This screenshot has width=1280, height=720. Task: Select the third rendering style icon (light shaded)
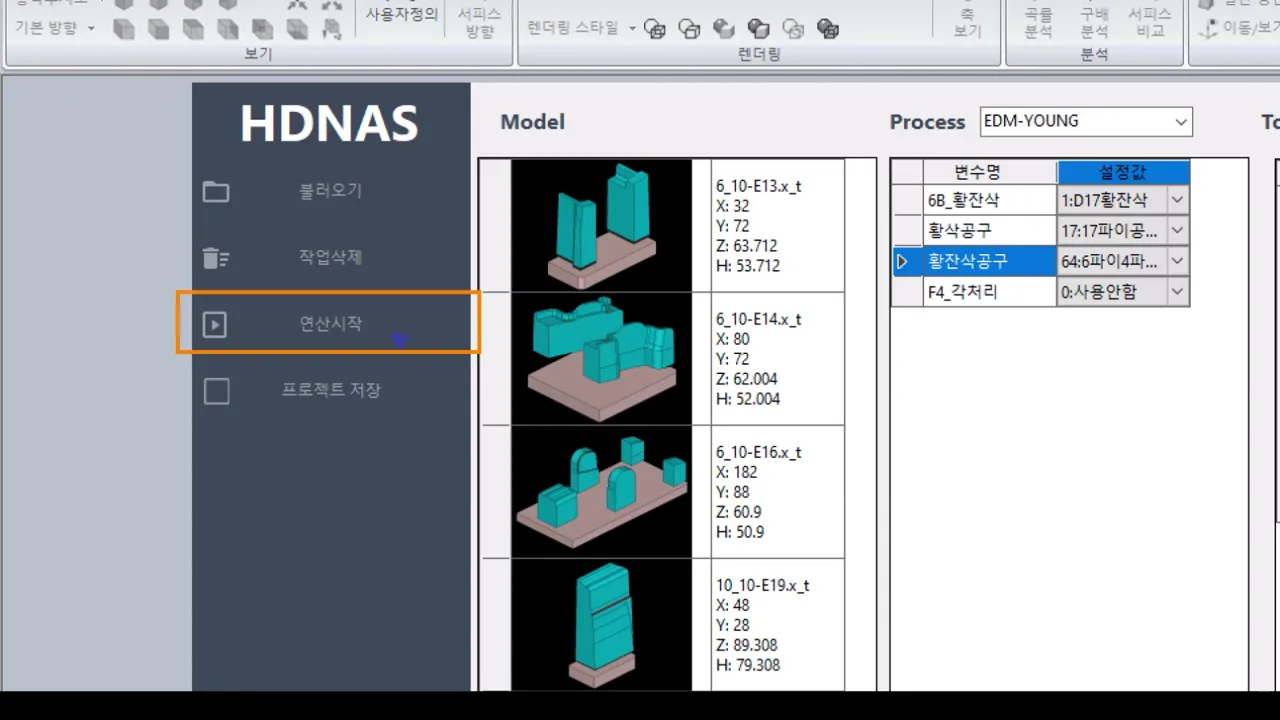[724, 29]
